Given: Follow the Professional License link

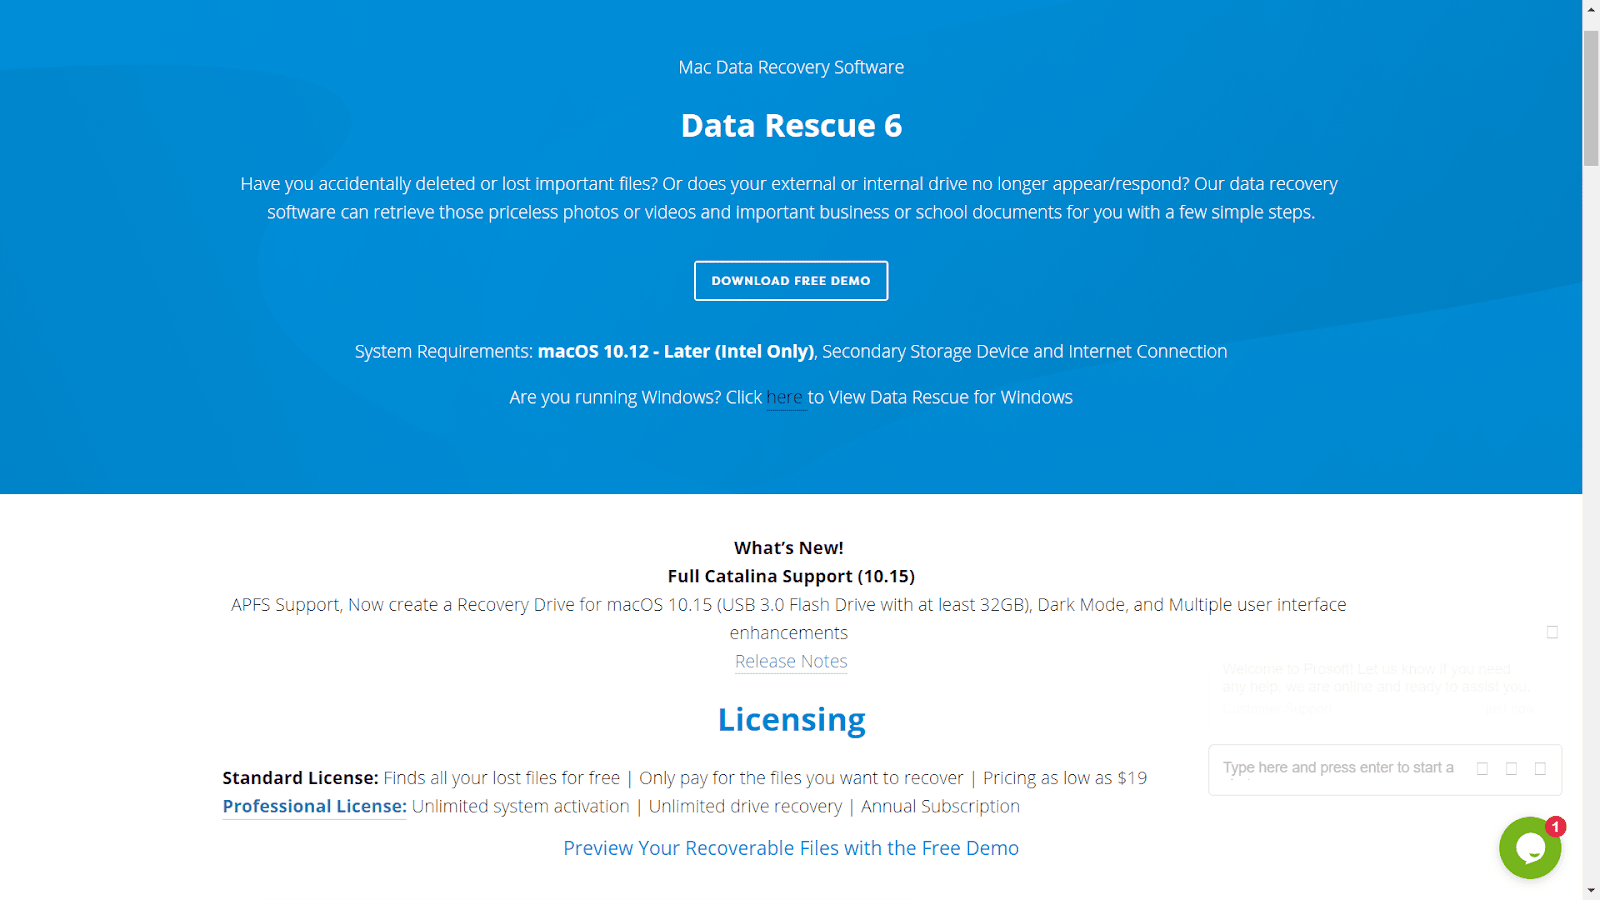Looking at the screenshot, I should 314,806.
